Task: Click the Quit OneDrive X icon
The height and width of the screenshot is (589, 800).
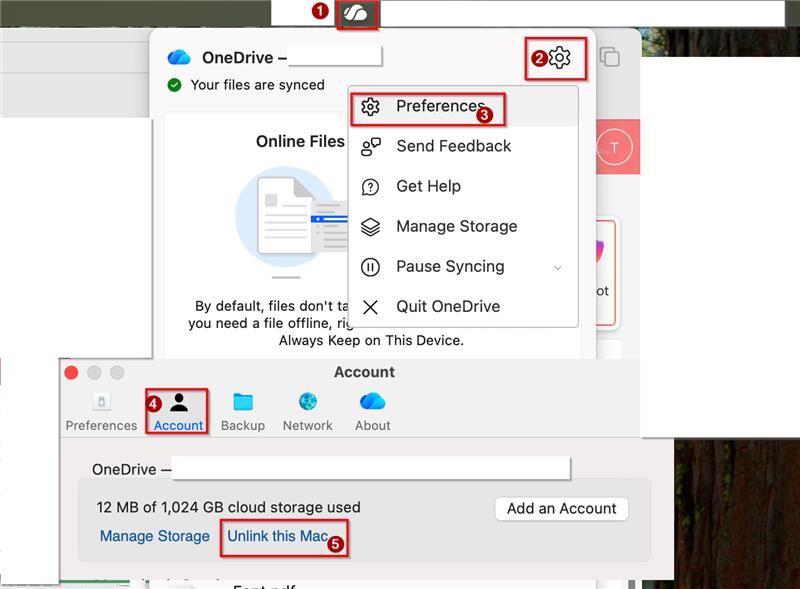Action: click(370, 307)
